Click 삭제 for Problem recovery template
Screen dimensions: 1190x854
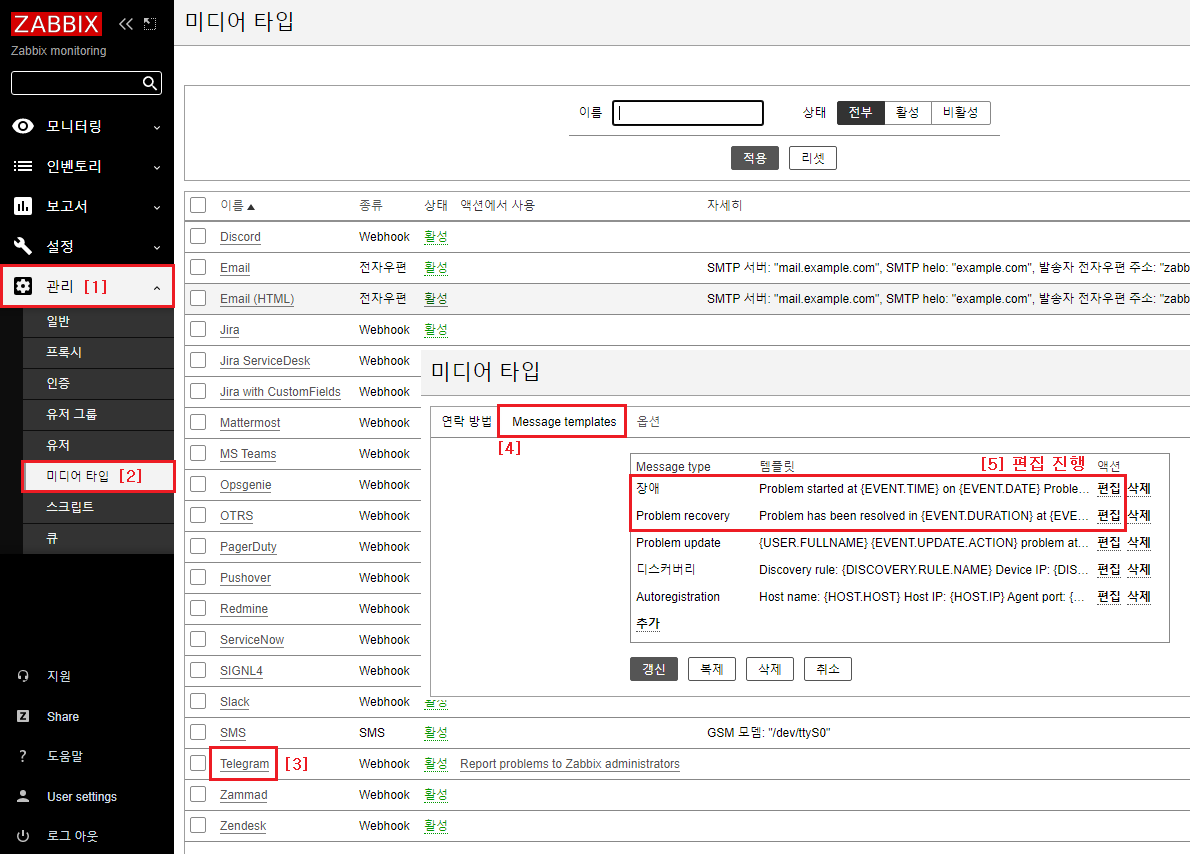[x=1138, y=515]
